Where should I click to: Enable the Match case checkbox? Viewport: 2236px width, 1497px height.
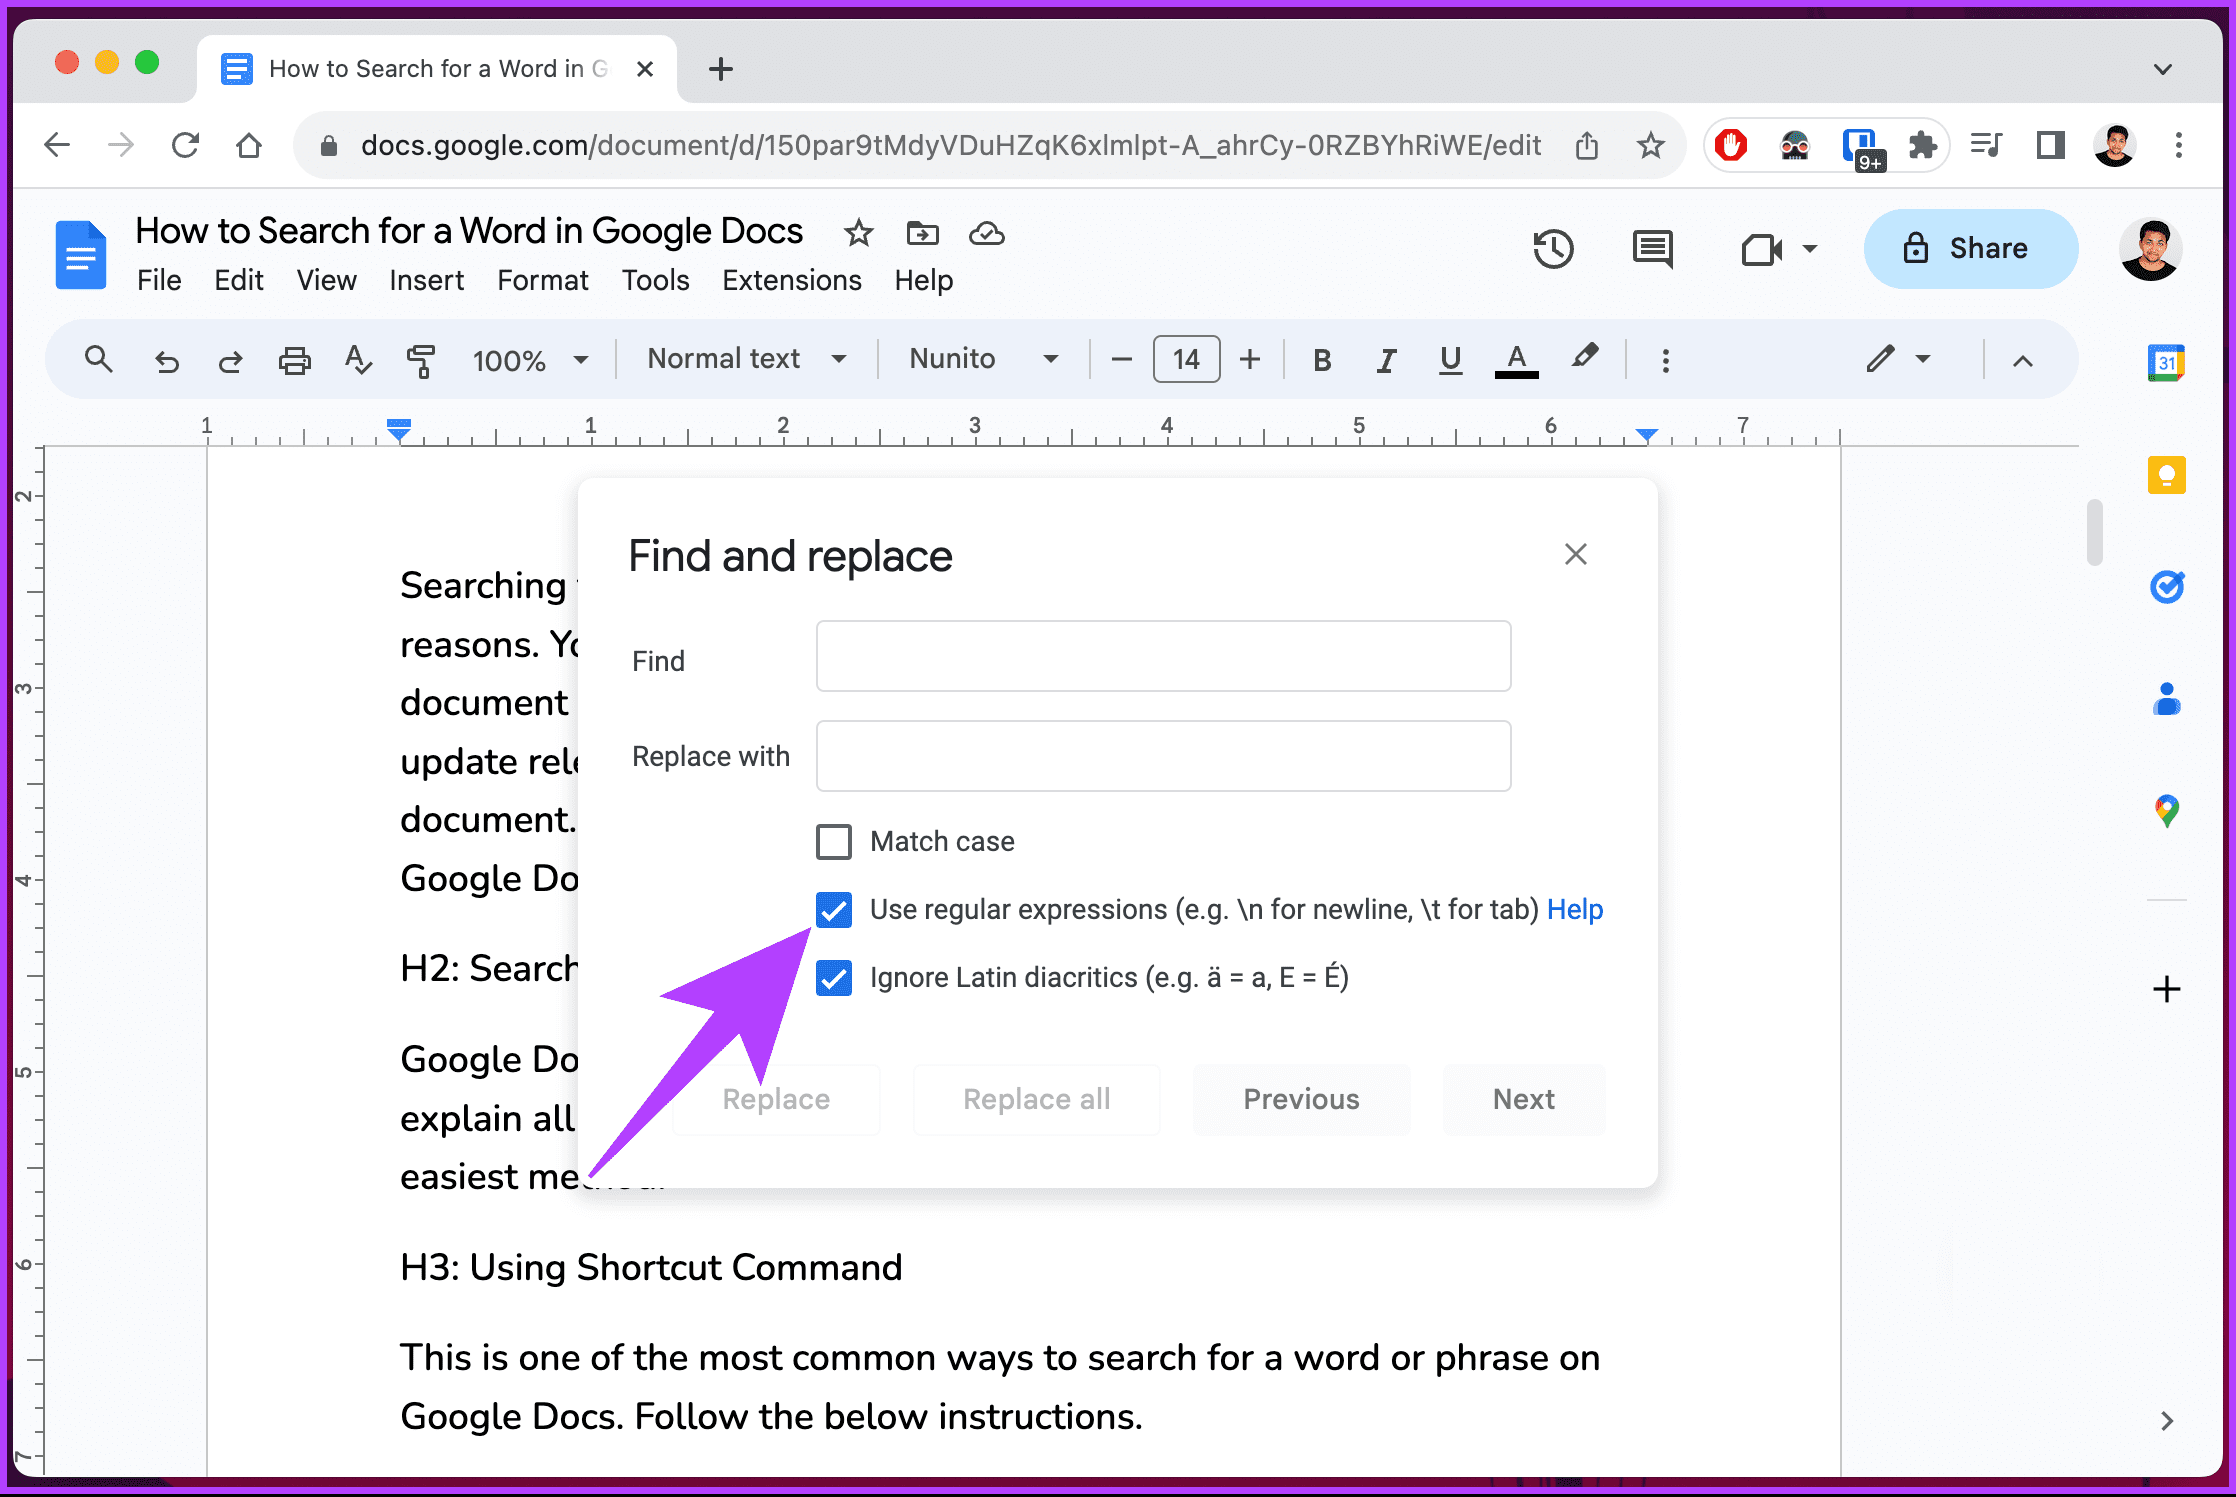833,841
